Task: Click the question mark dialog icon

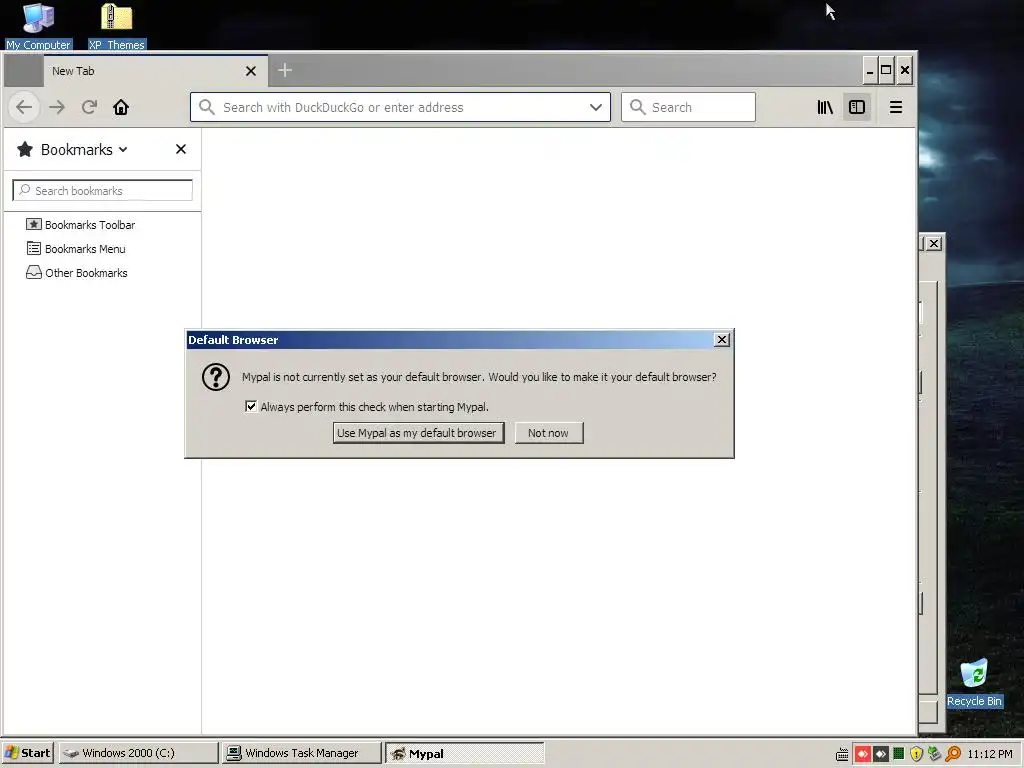Action: coord(216,377)
